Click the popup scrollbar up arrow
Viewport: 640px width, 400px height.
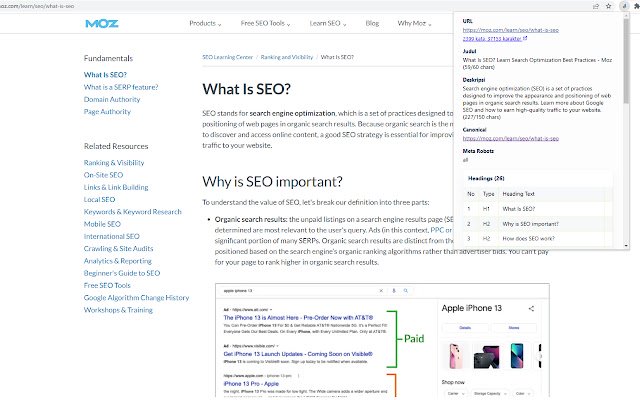[x=626, y=16]
